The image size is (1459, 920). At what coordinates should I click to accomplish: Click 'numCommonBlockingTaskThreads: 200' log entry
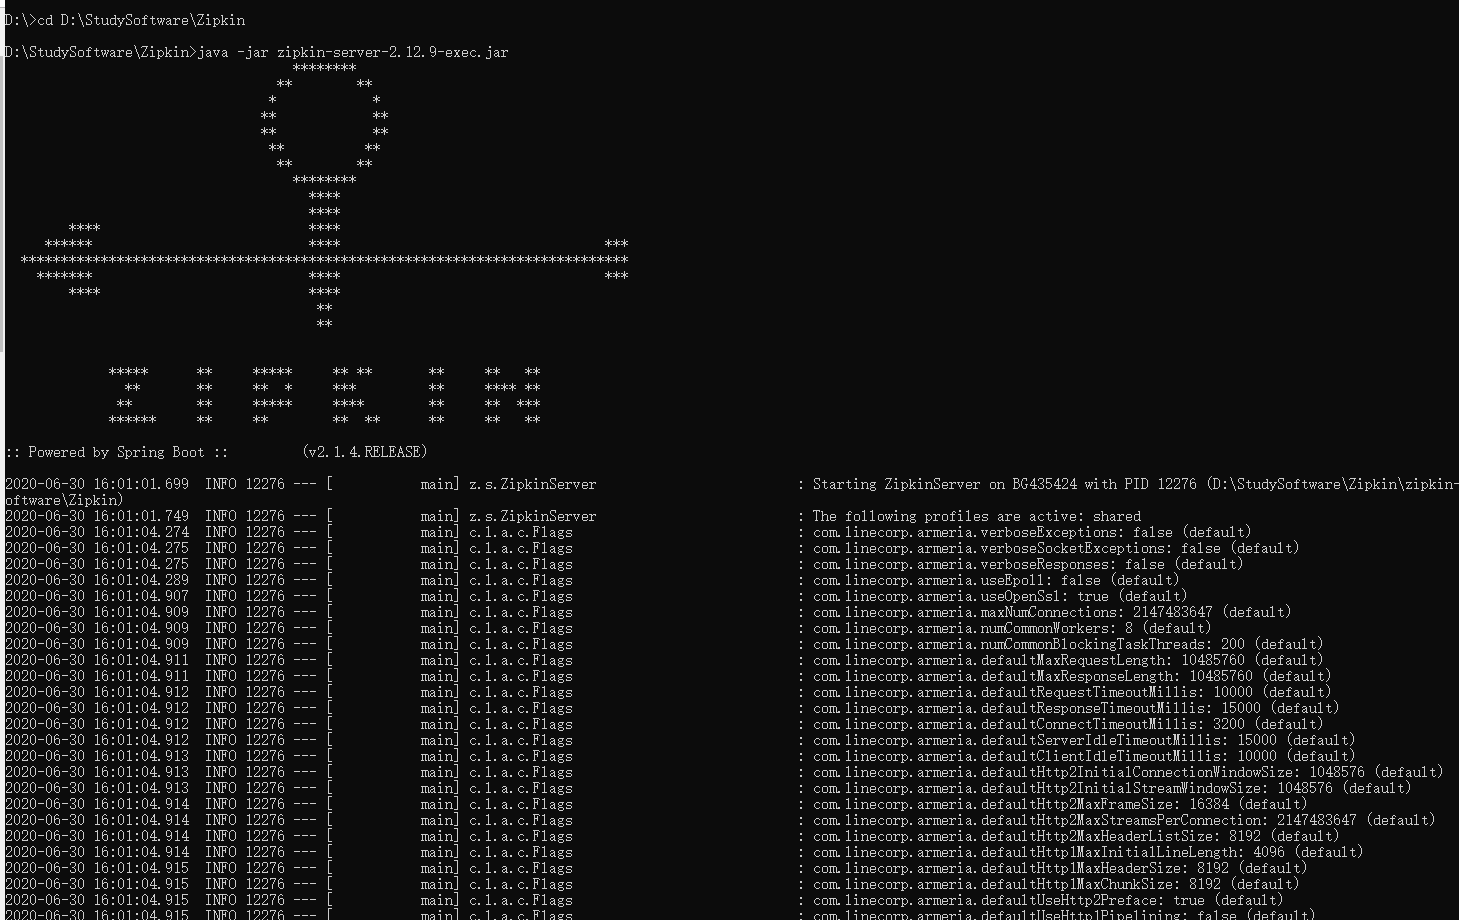1113,644
